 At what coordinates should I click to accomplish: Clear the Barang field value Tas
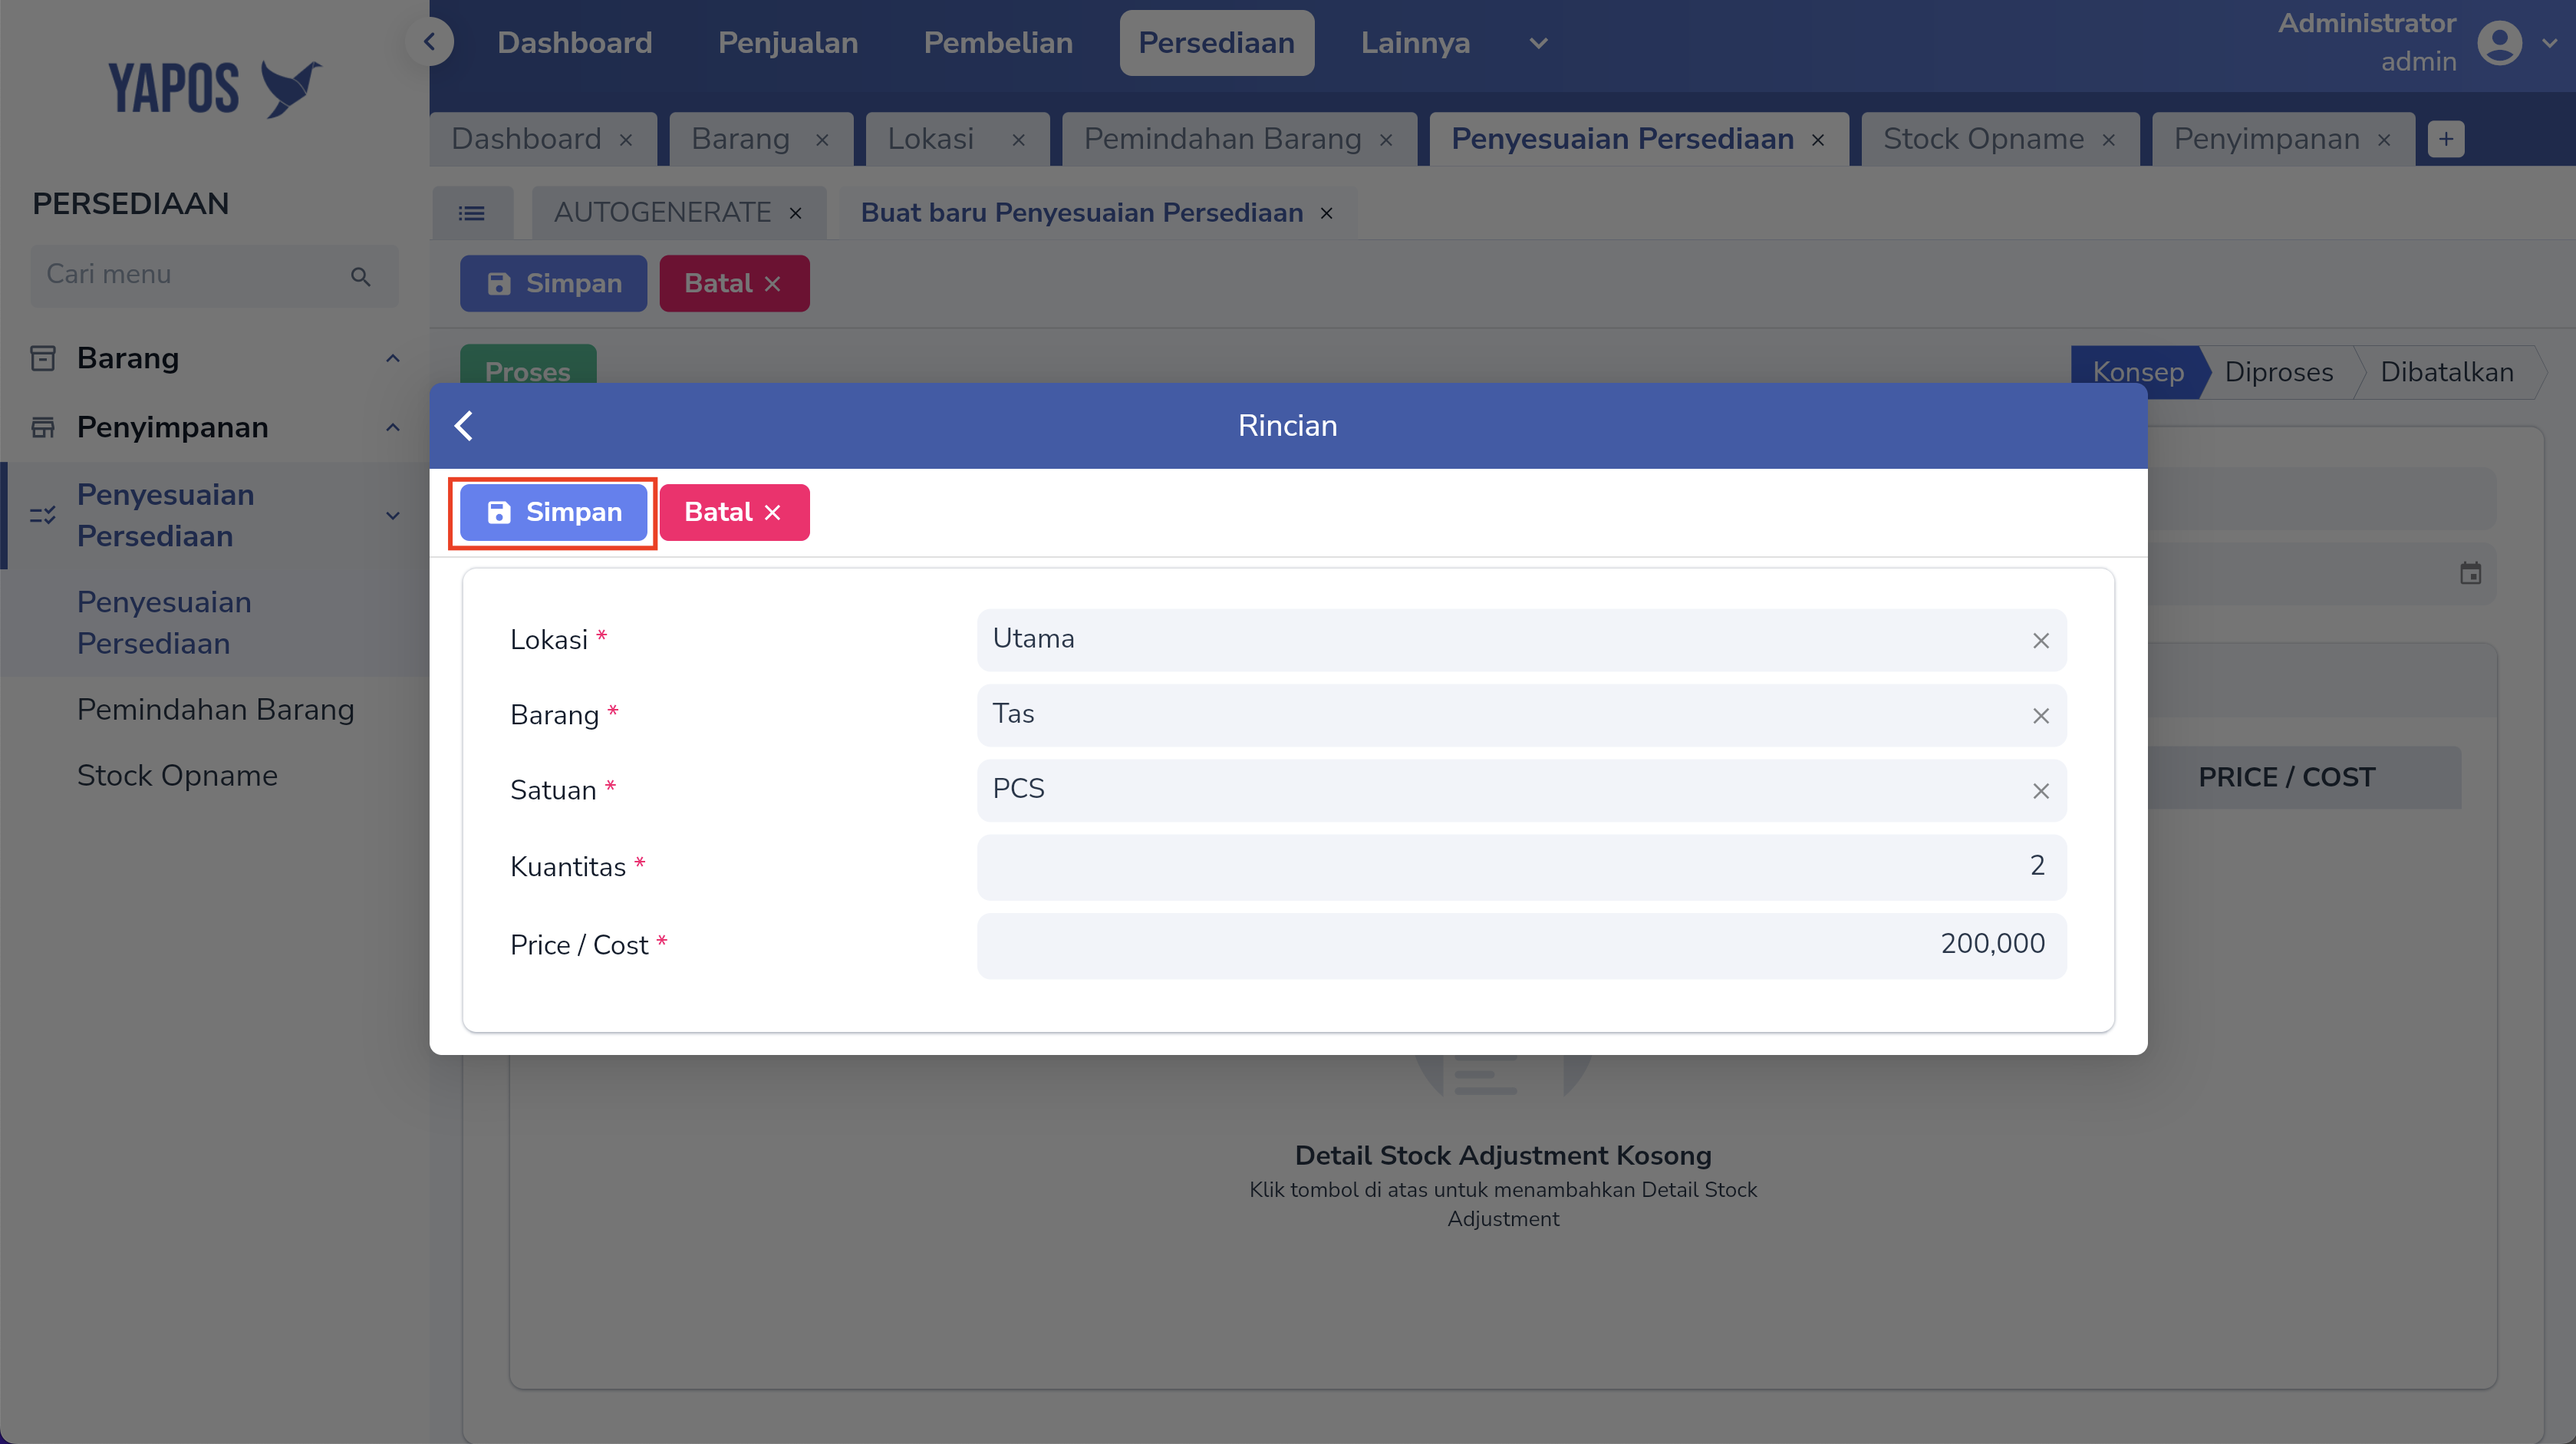click(2041, 715)
